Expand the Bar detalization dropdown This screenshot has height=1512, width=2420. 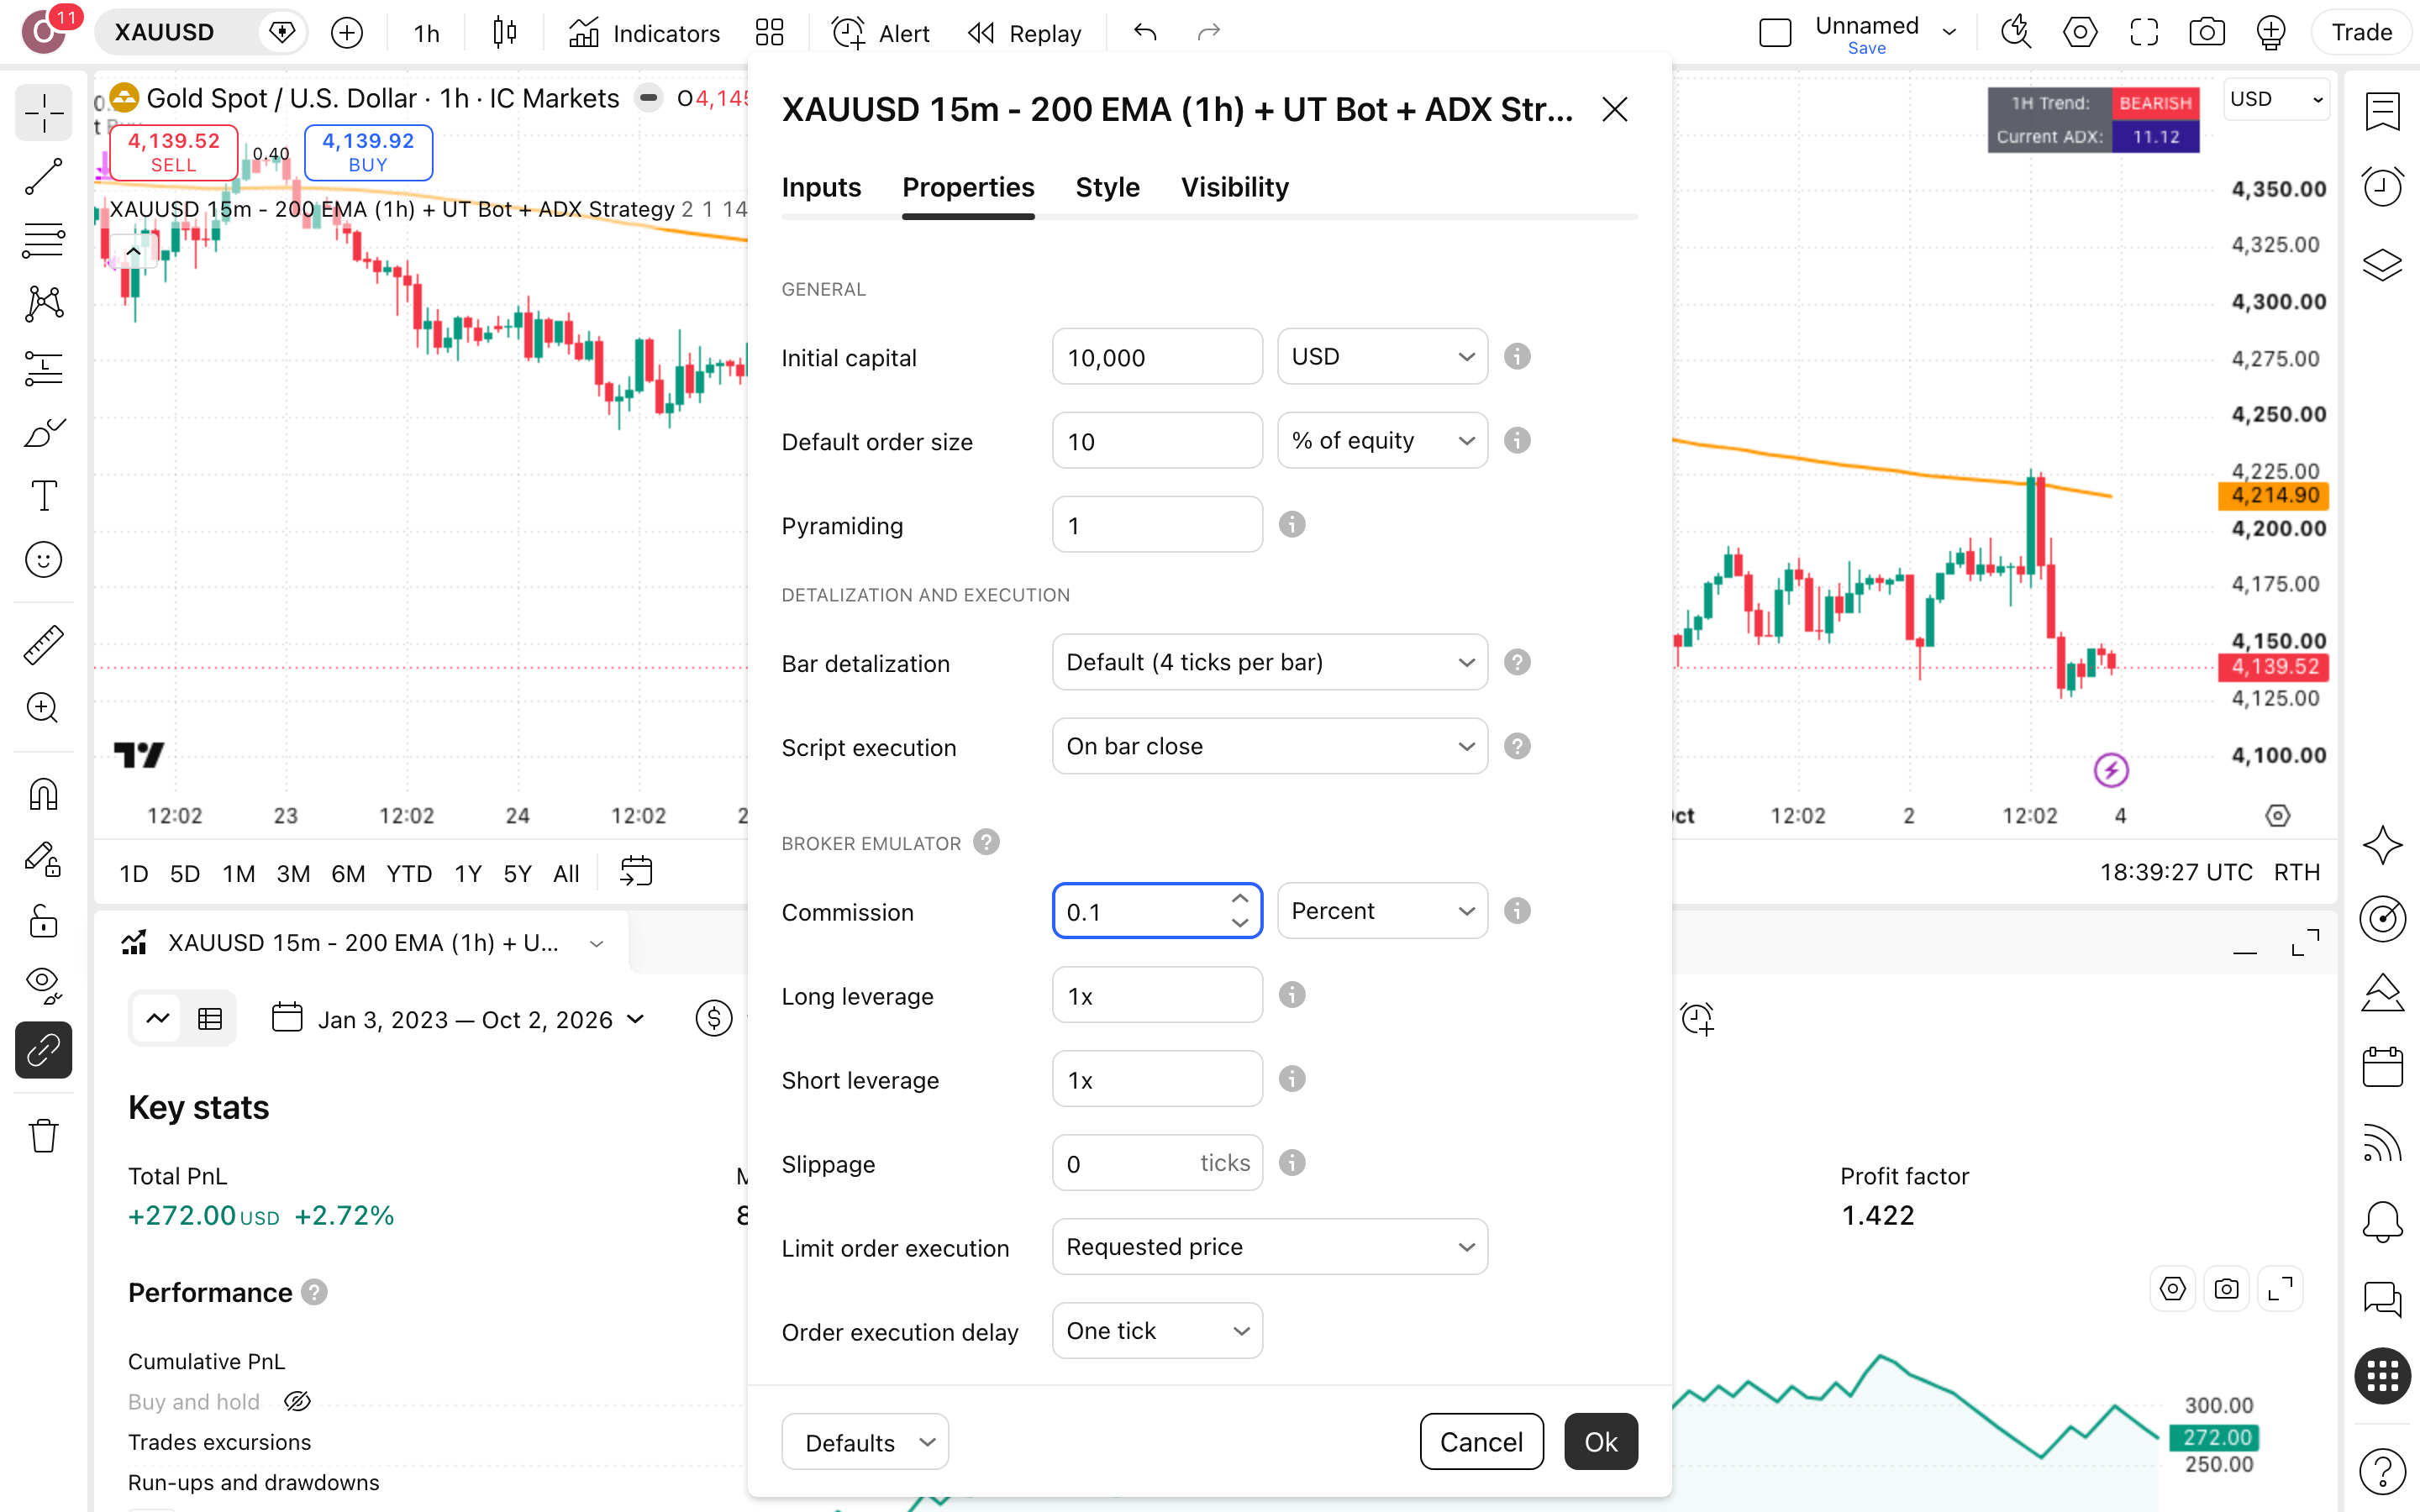pyautogui.click(x=1269, y=663)
